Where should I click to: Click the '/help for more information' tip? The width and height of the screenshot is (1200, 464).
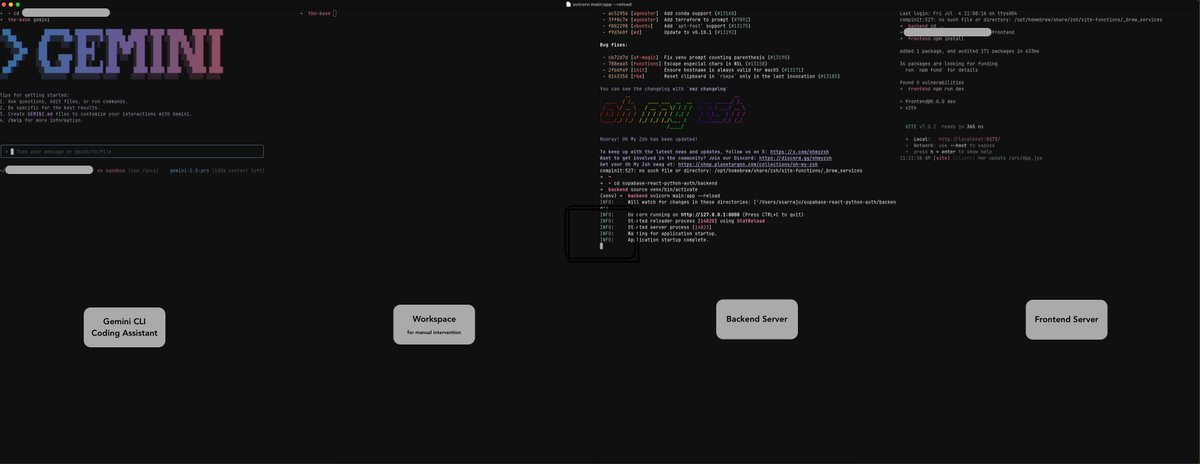click(x=44, y=120)
